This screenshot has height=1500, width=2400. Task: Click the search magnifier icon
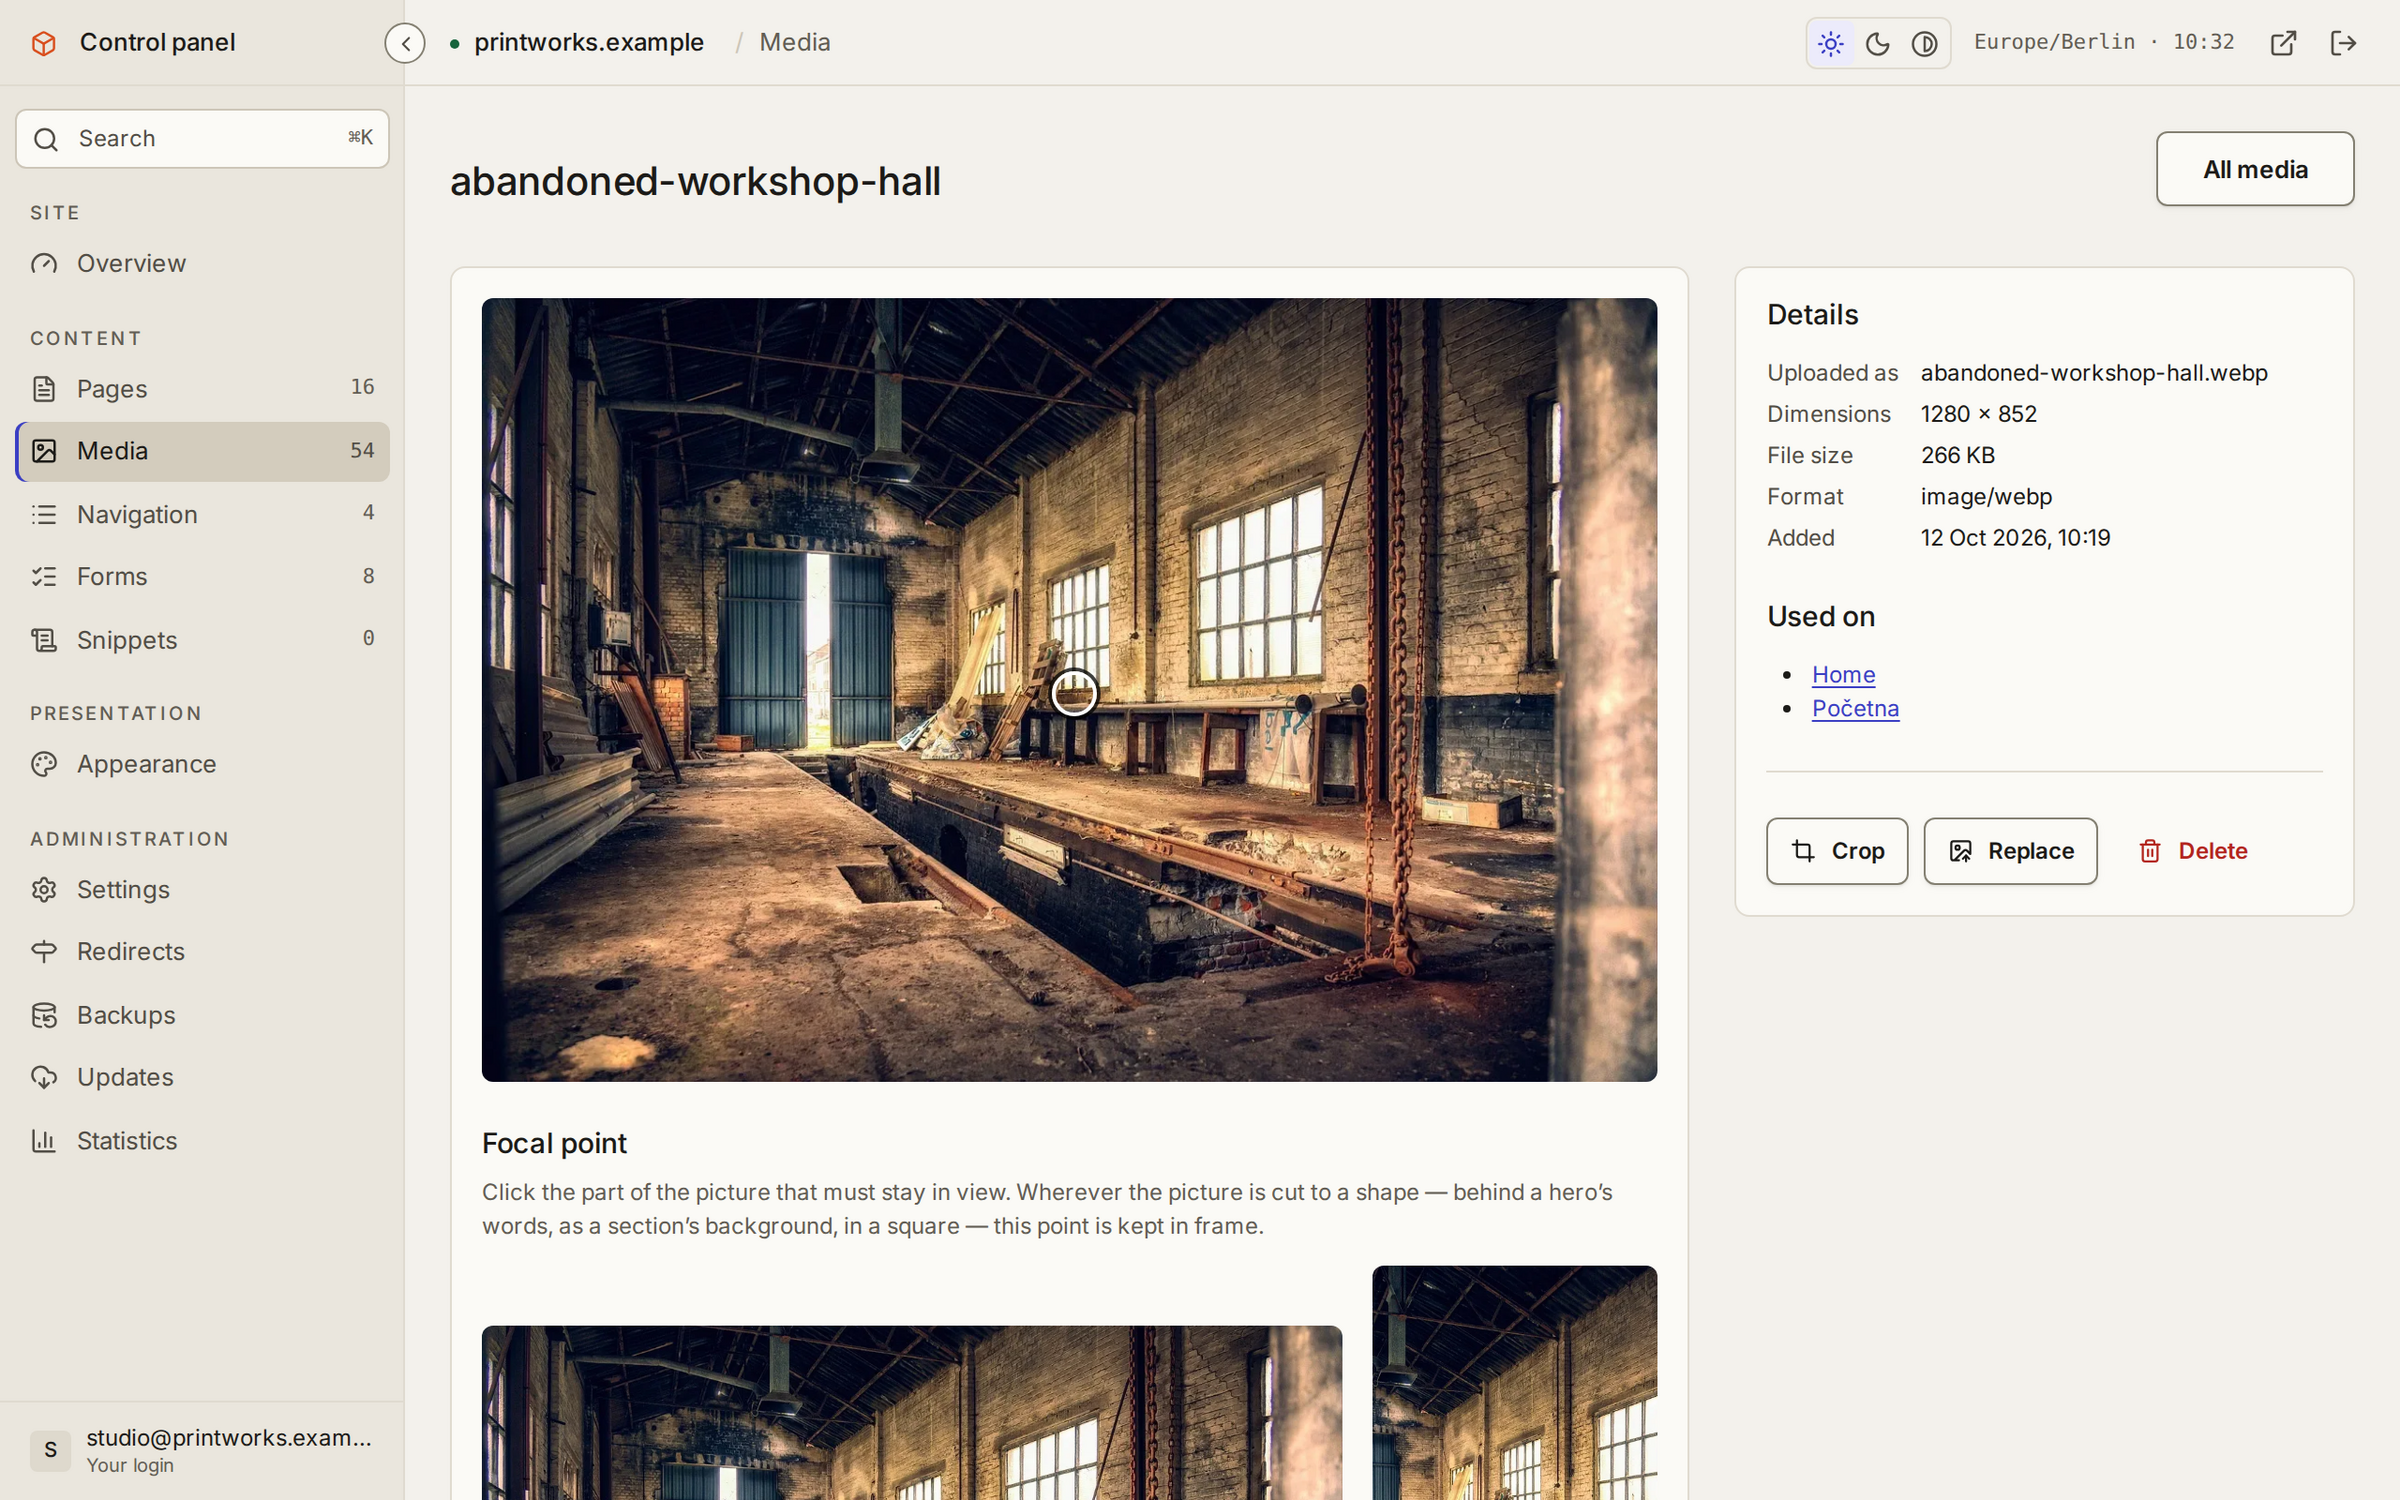click(x=46, y=139)
